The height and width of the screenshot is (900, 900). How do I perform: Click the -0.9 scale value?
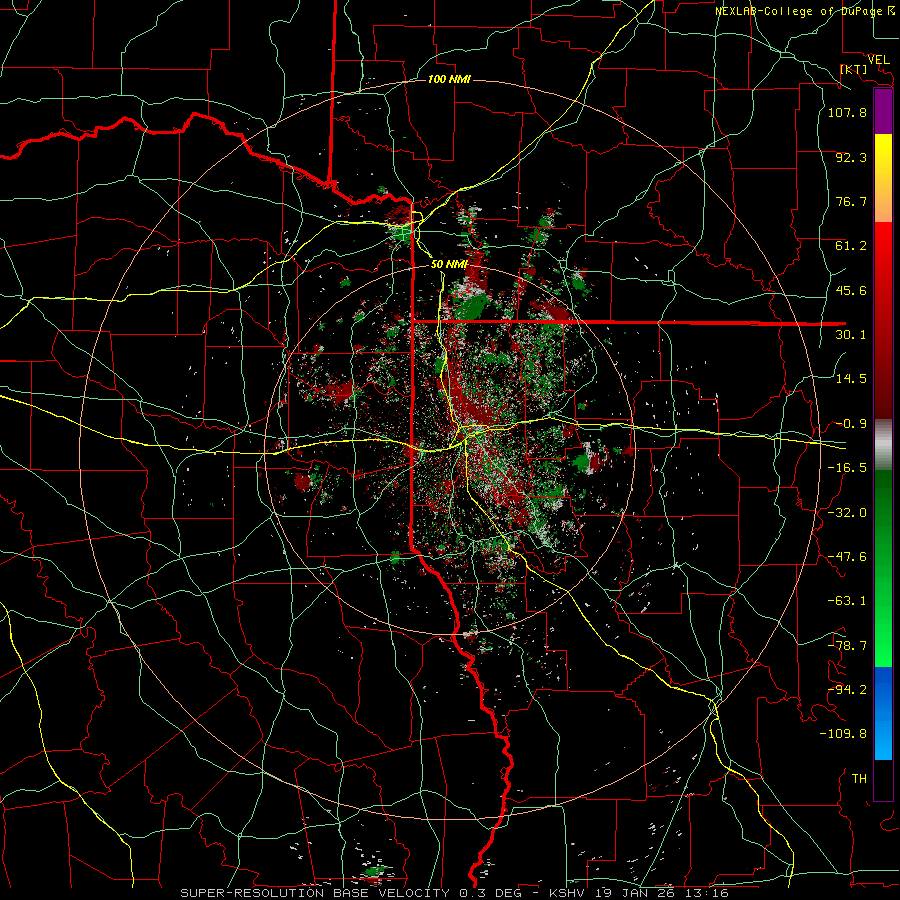pyautogui.click(x=851, y=424)
